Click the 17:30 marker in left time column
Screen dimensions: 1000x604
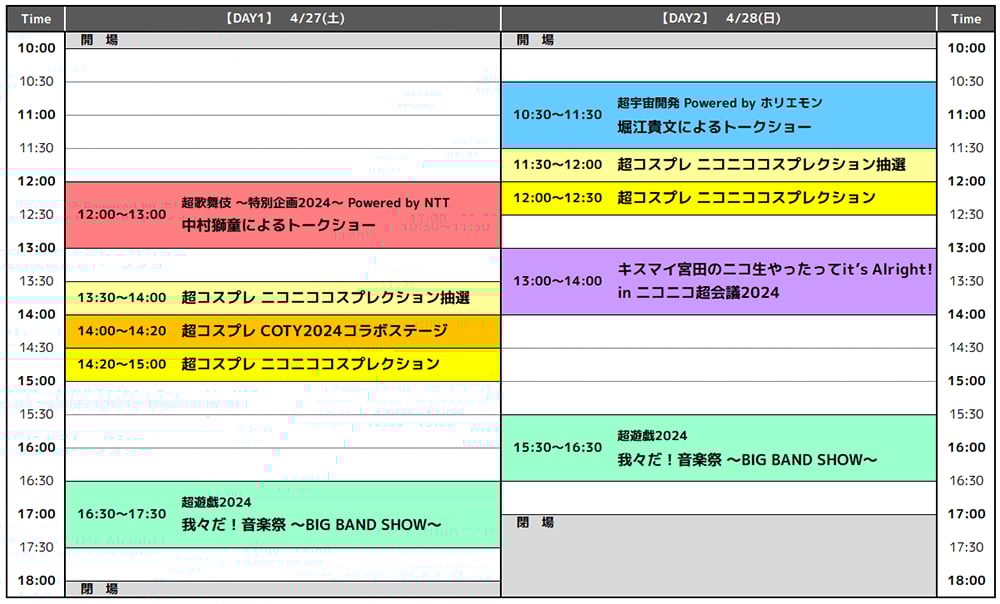[x=36, y=547]
